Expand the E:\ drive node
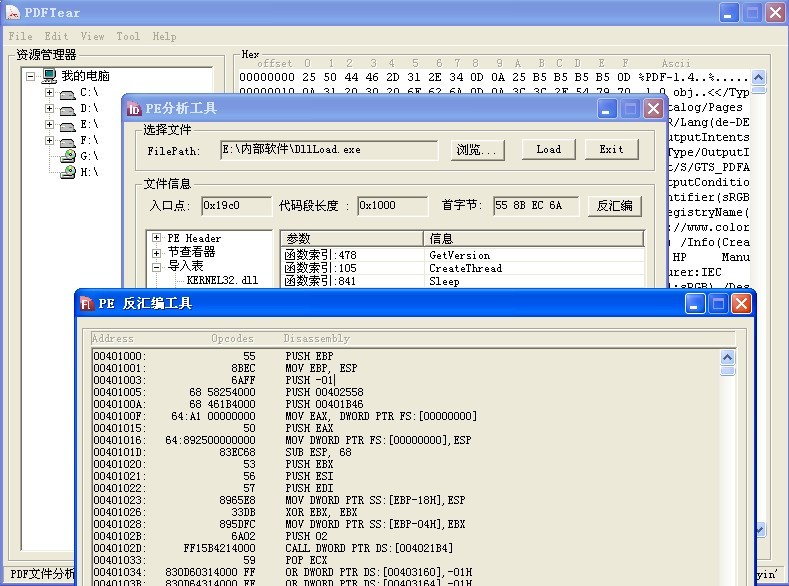 (49, 125)
